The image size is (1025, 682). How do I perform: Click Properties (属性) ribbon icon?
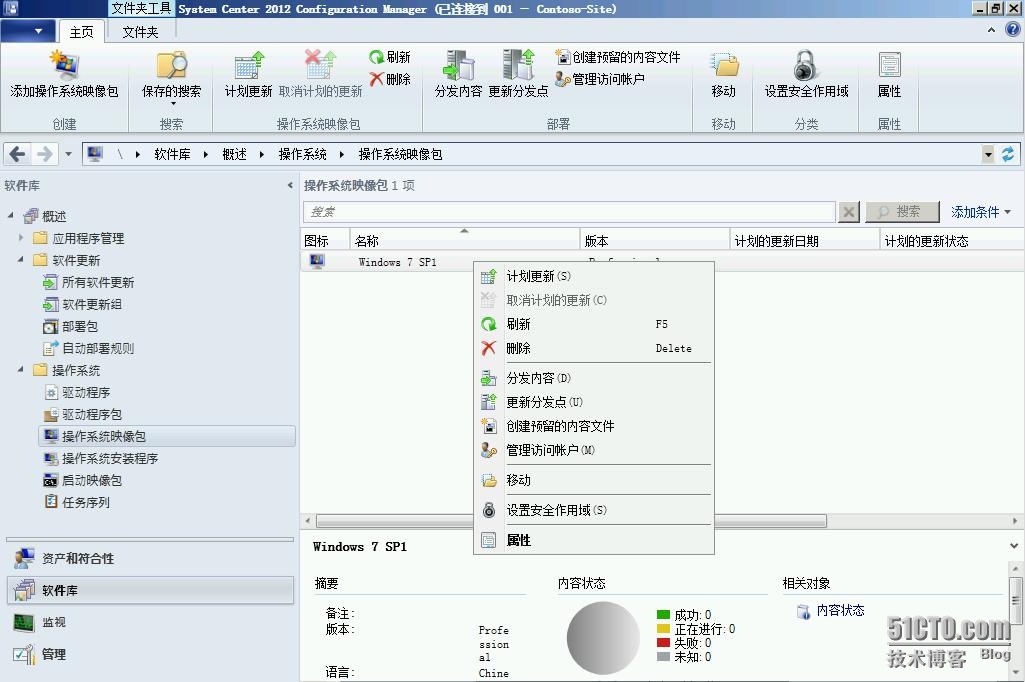(x=889, y=75)
